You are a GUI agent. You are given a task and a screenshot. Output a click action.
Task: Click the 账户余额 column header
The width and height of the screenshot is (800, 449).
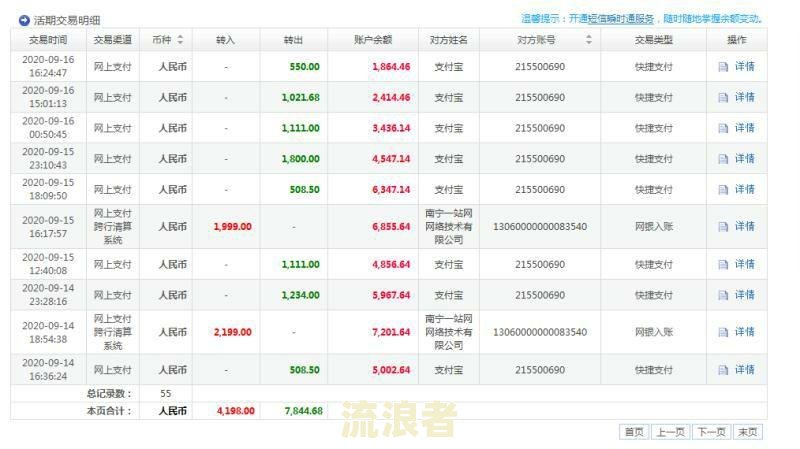[373, 40]
